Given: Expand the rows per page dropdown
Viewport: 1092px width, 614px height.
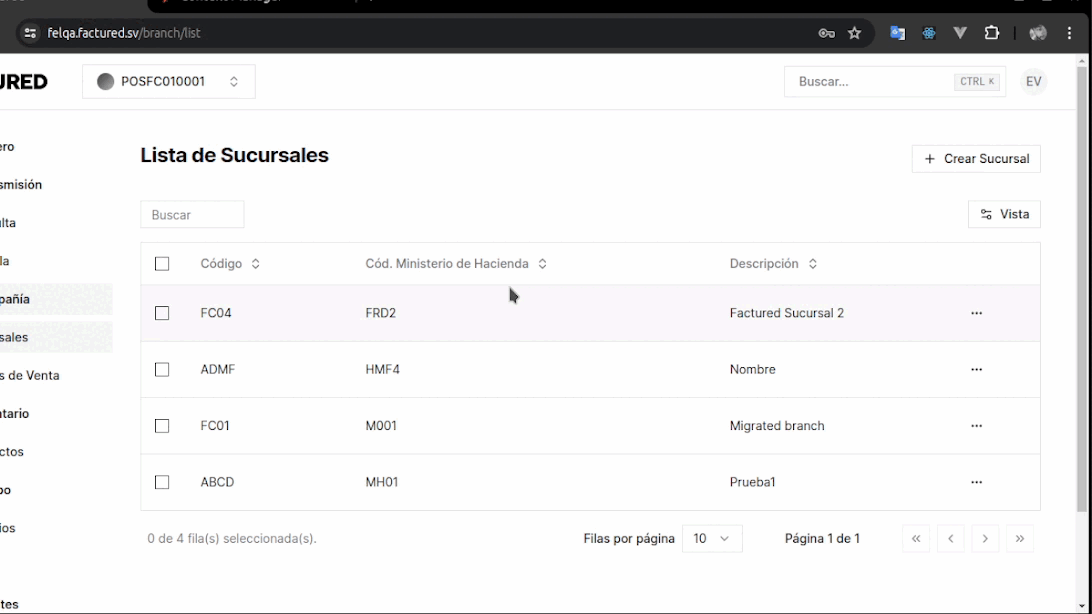Looking at the screenshot, I should coord(711,539).
